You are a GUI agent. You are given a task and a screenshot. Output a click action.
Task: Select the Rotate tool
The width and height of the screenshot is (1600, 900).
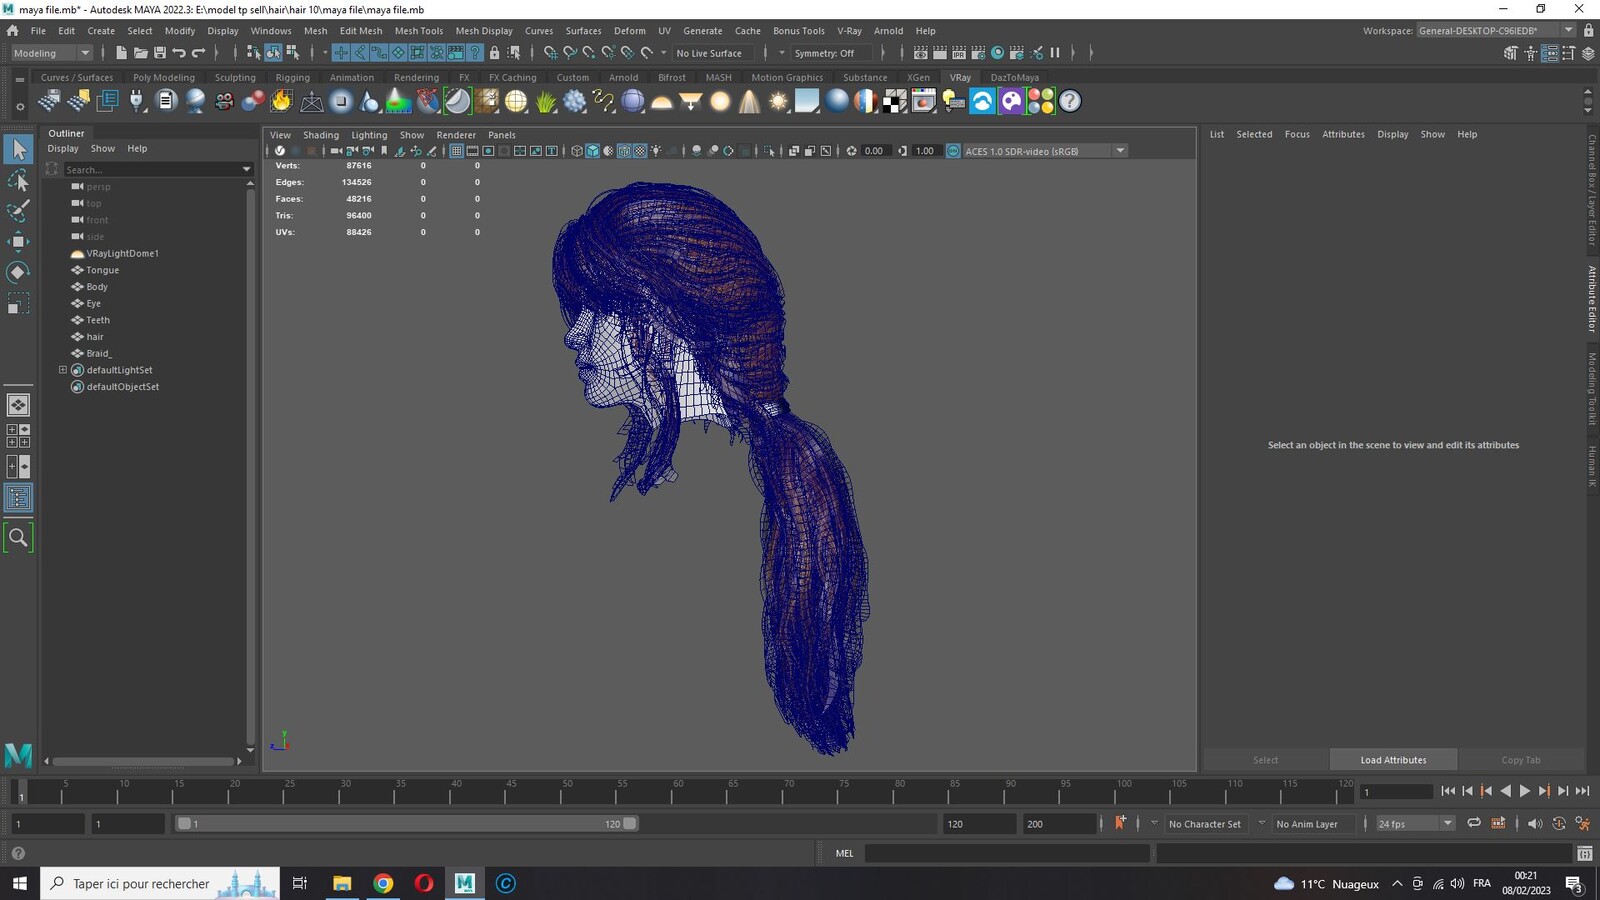pyautogui.click(x=18, y=272)
